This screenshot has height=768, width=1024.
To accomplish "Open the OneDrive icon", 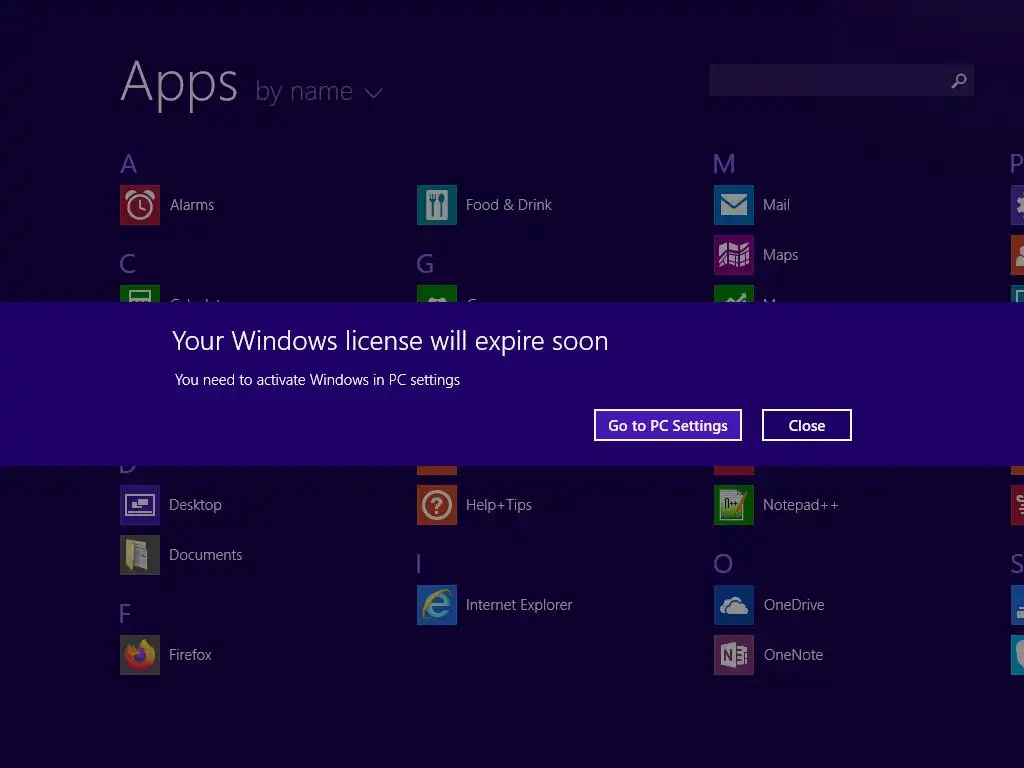I will point(734,605).
